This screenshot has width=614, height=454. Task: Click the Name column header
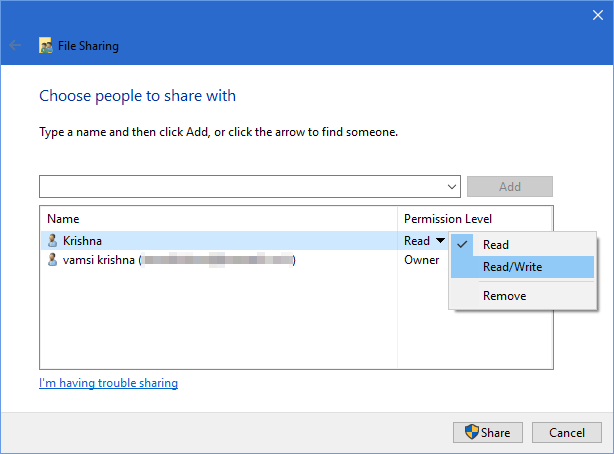(63, 218)
